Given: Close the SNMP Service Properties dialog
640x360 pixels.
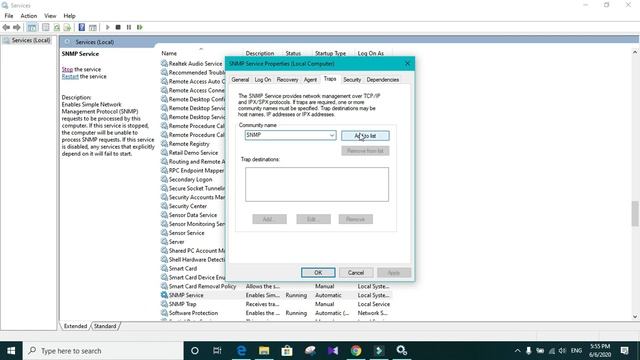Looking at the screenshot, I should tap(407, 63).
